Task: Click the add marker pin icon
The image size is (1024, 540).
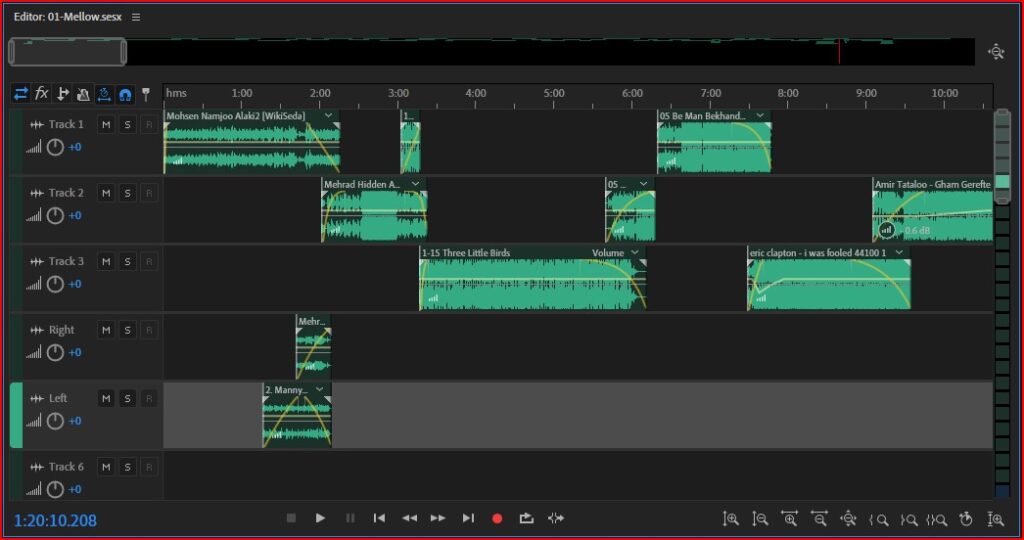Action: coord(145,94)
